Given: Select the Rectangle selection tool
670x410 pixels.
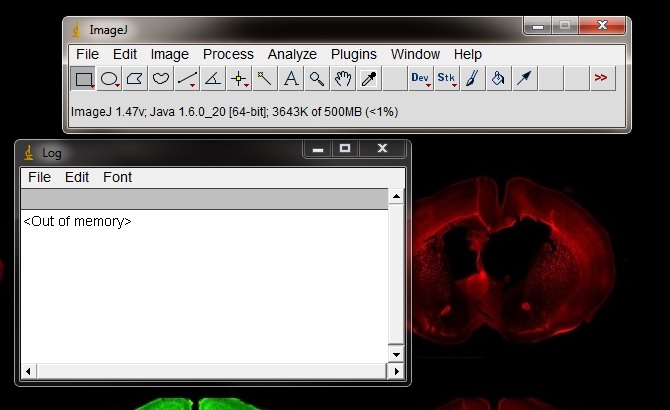Looking at the screenshot, I should point(85,79).
